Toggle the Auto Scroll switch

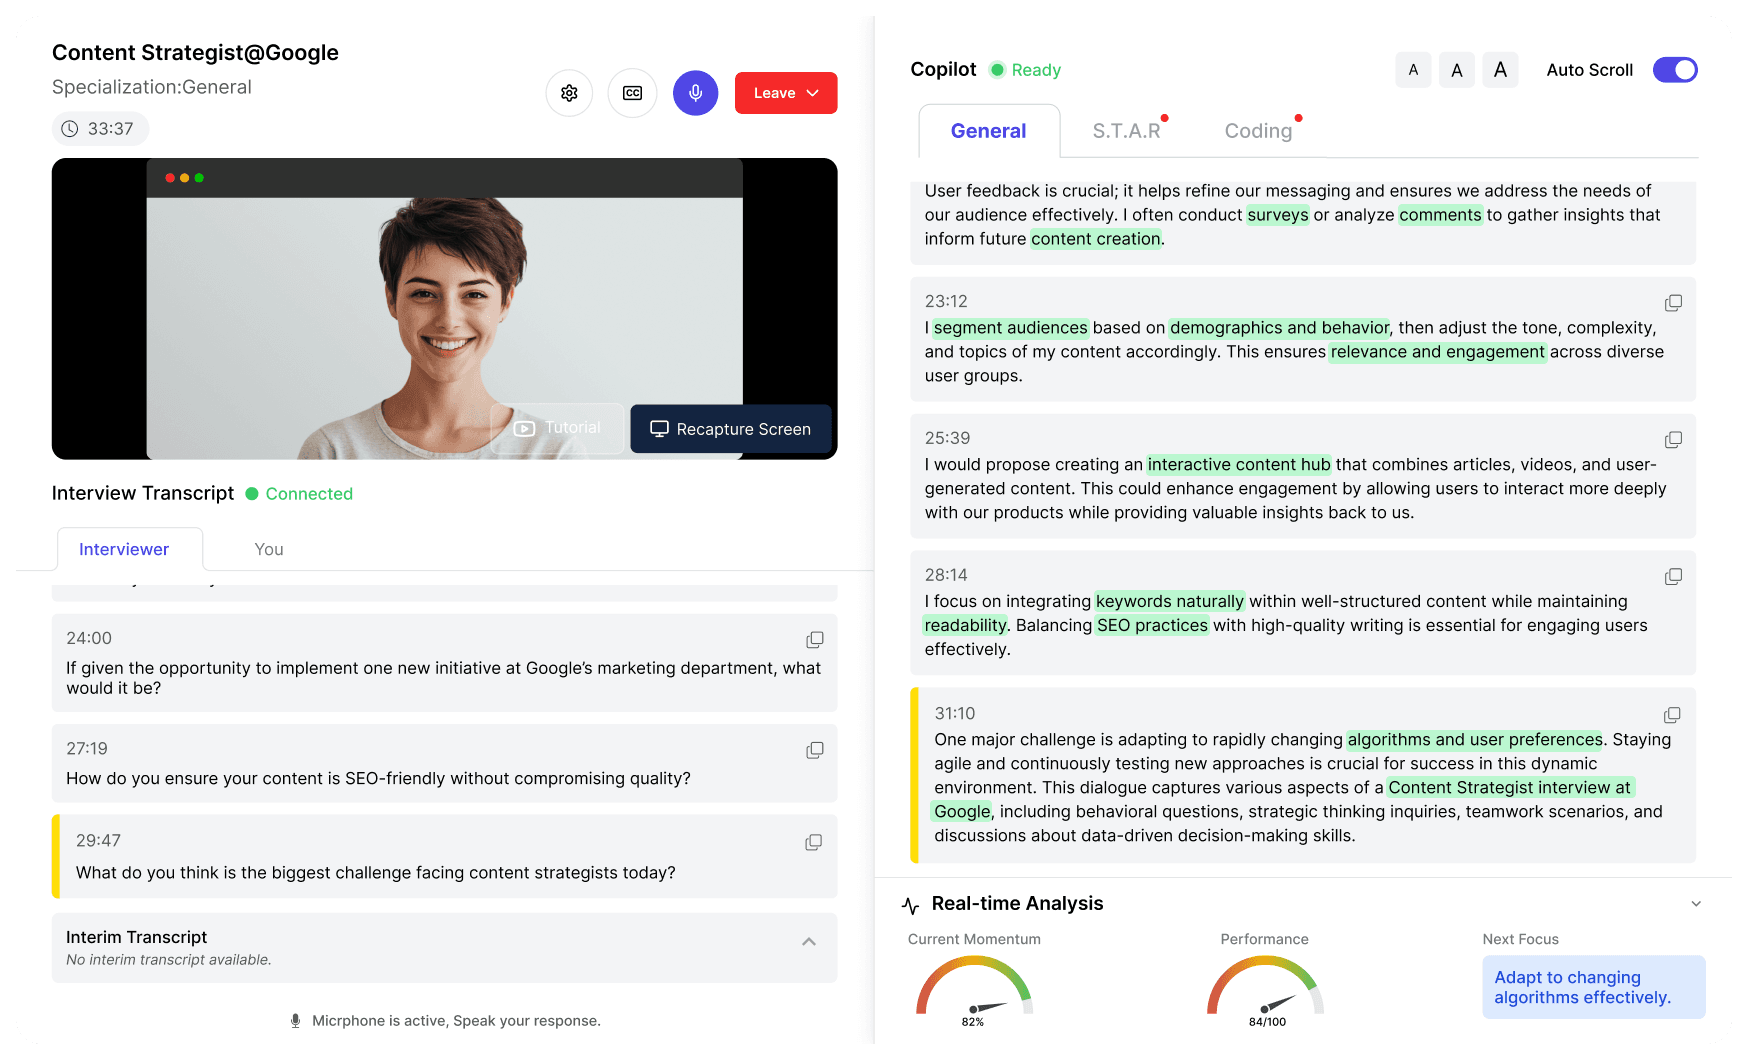click(x=1675, y=70)
